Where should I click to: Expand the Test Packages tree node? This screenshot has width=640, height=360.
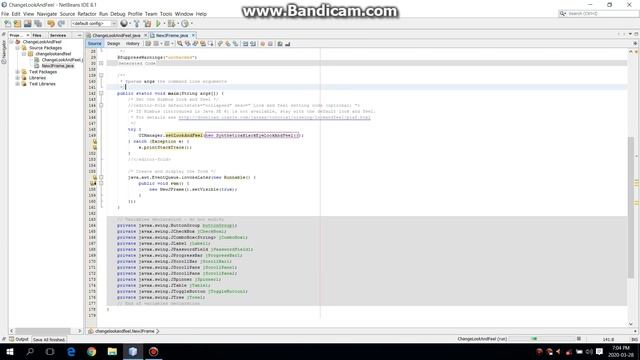point(18,72)
